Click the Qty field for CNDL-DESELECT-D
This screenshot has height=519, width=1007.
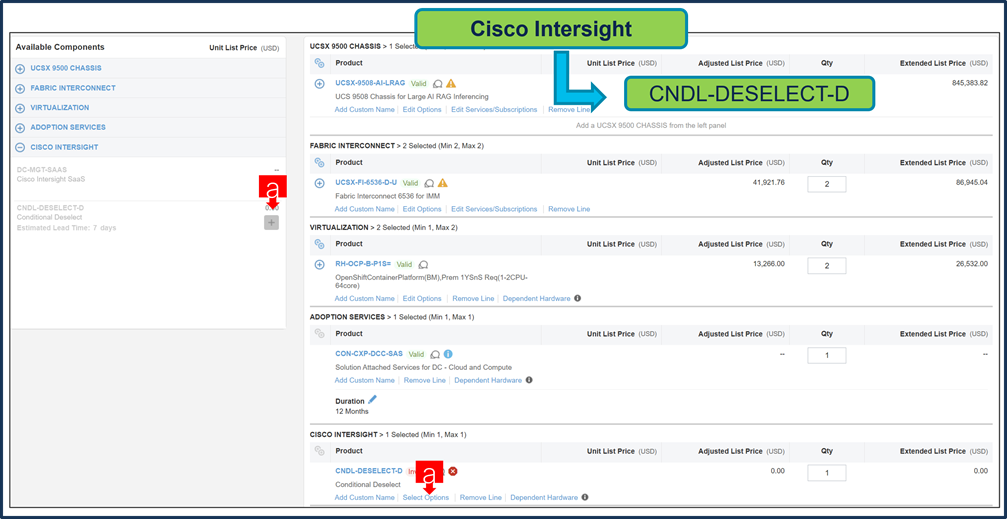[827, 473]
